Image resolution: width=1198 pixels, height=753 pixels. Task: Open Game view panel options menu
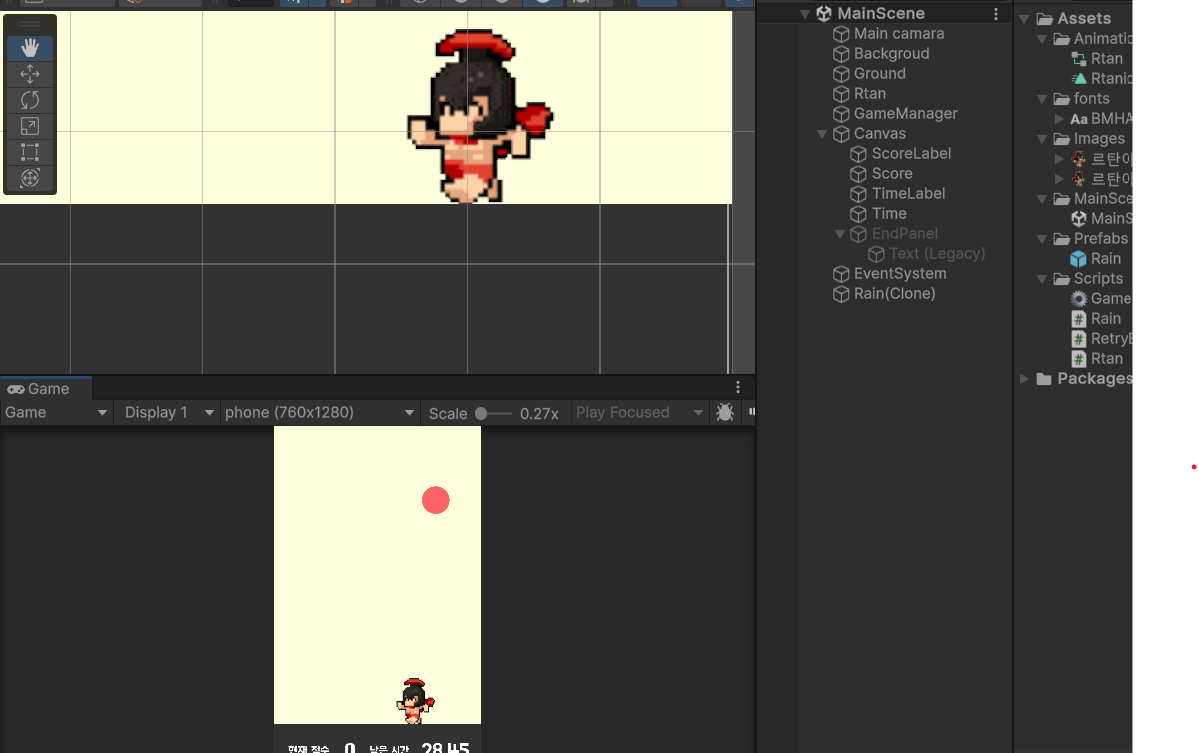(737, 387)
